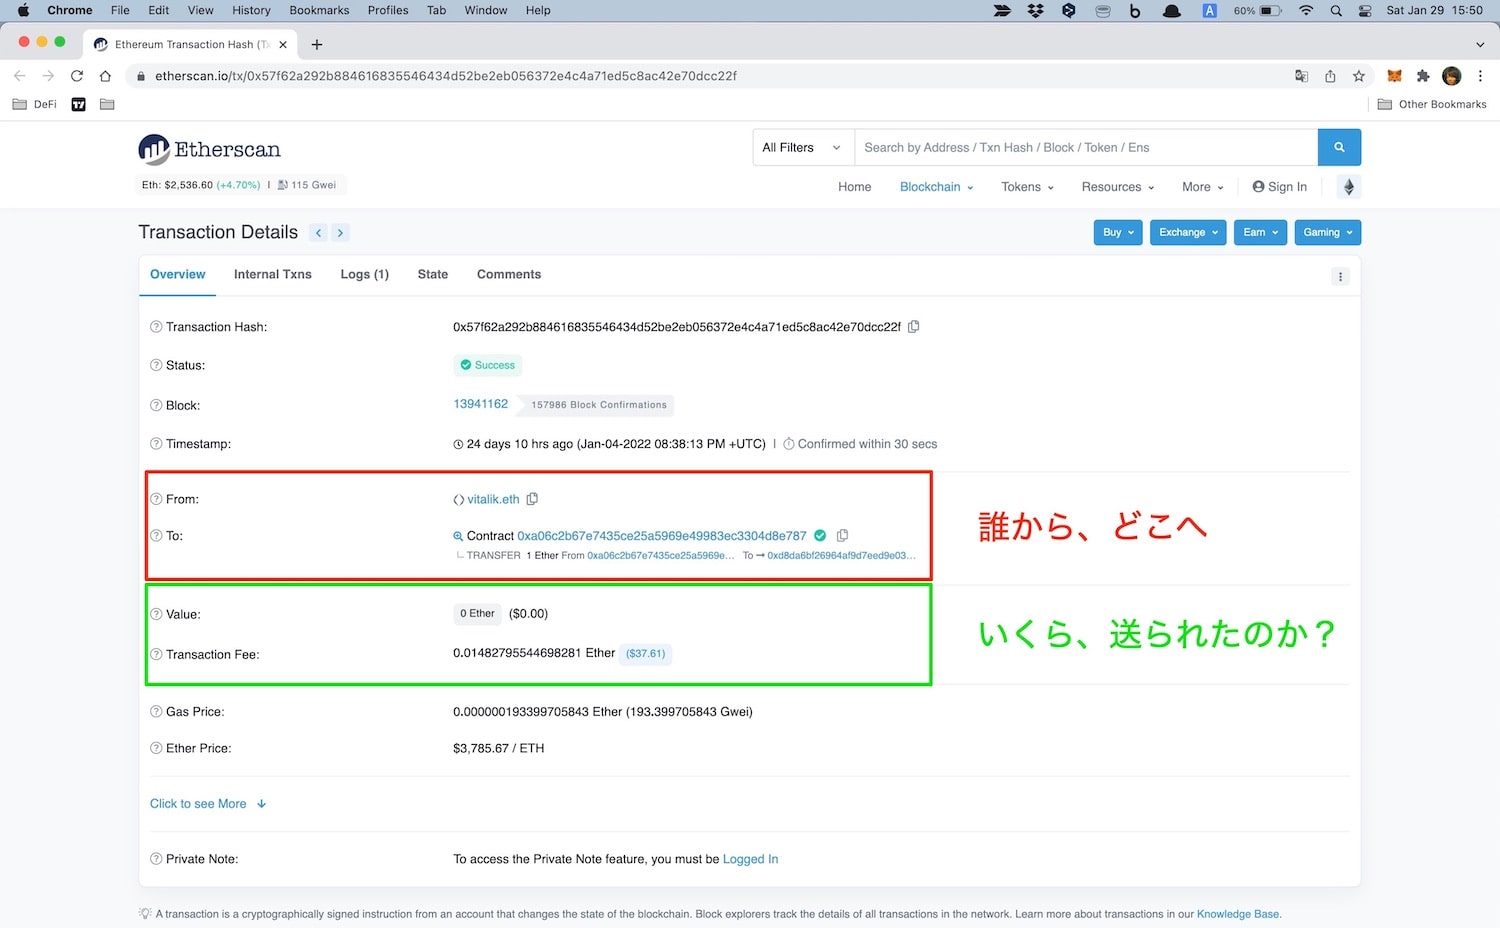Switch to the Overview tab
The width and height of the screenshot is (1500, 928).
178,274
